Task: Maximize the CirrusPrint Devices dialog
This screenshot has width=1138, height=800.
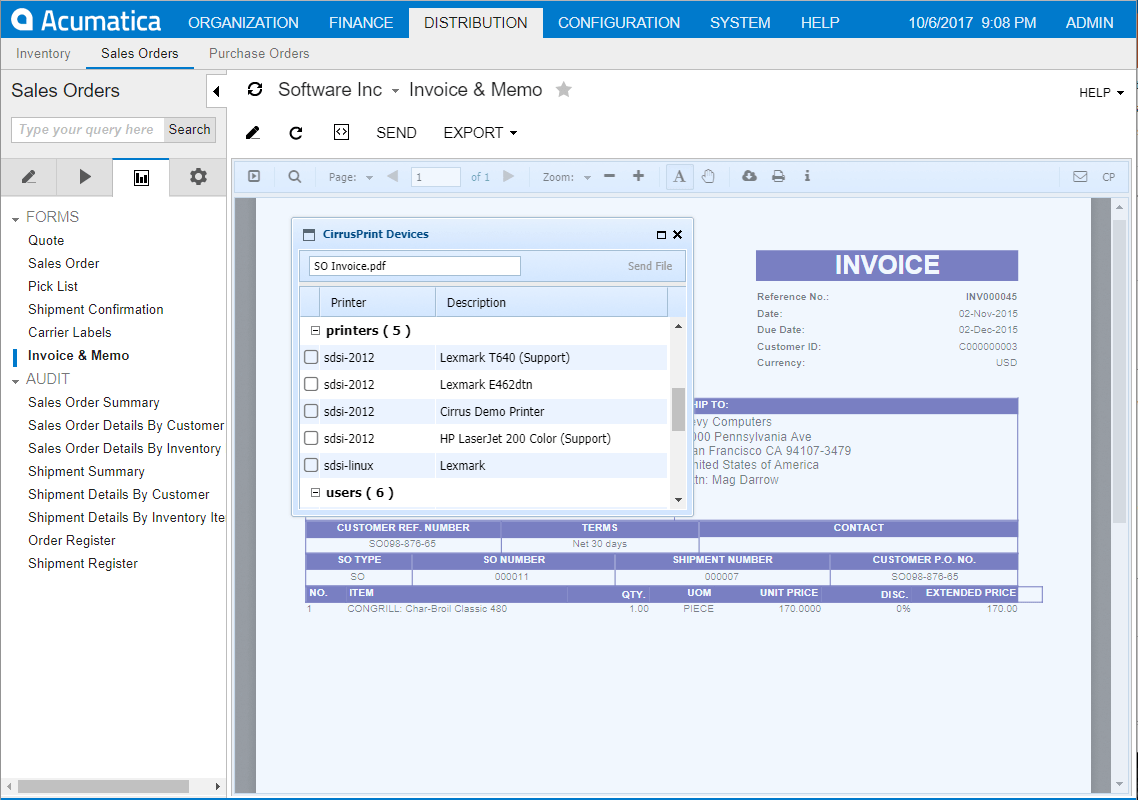Action: pyautogui.click(x=661, y=234)
